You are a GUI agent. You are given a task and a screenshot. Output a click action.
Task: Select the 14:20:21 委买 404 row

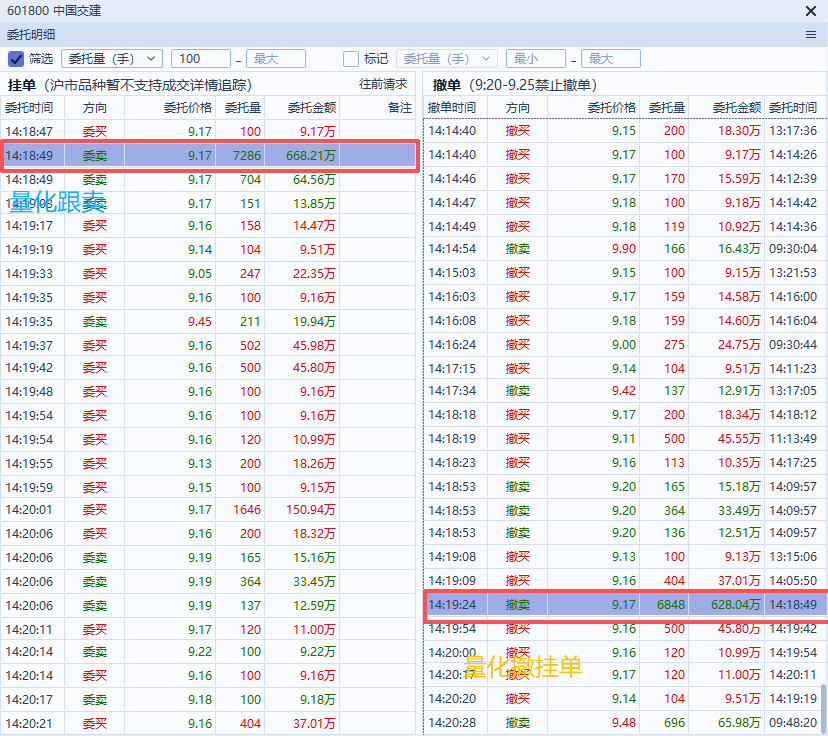pos(209,723)
